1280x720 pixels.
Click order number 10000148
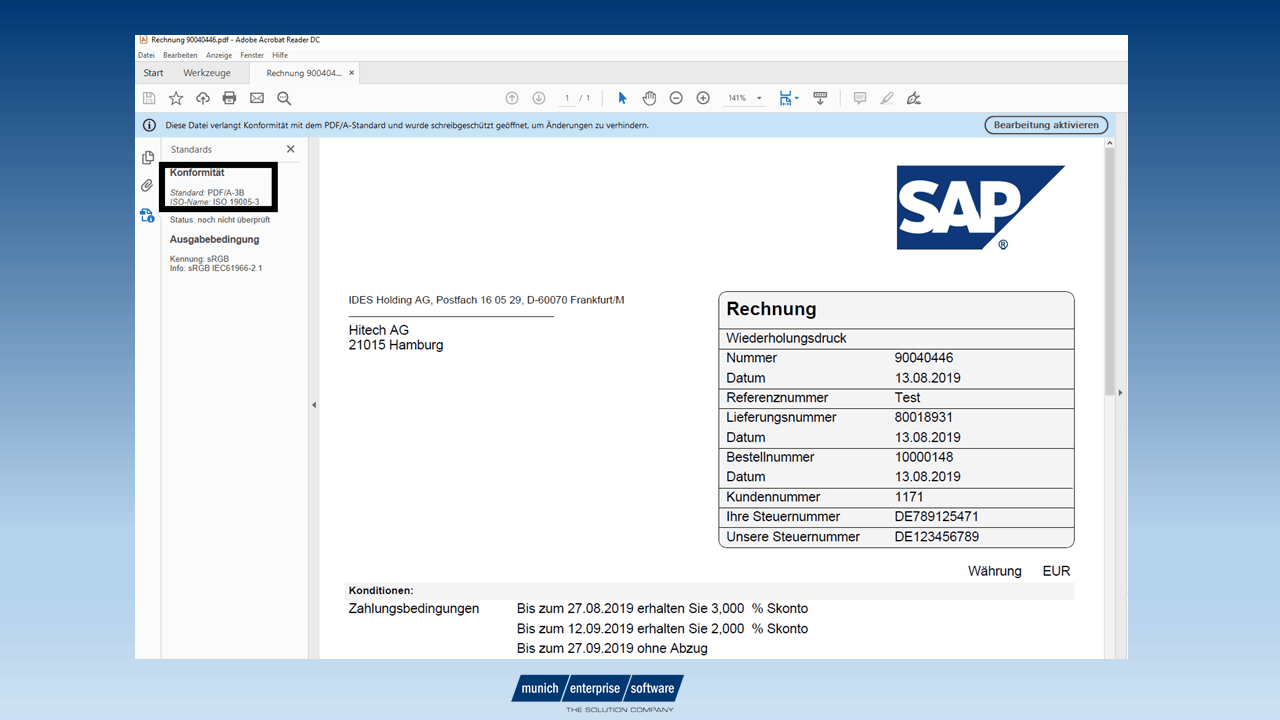pyautogui.click(x=924, y=457)
